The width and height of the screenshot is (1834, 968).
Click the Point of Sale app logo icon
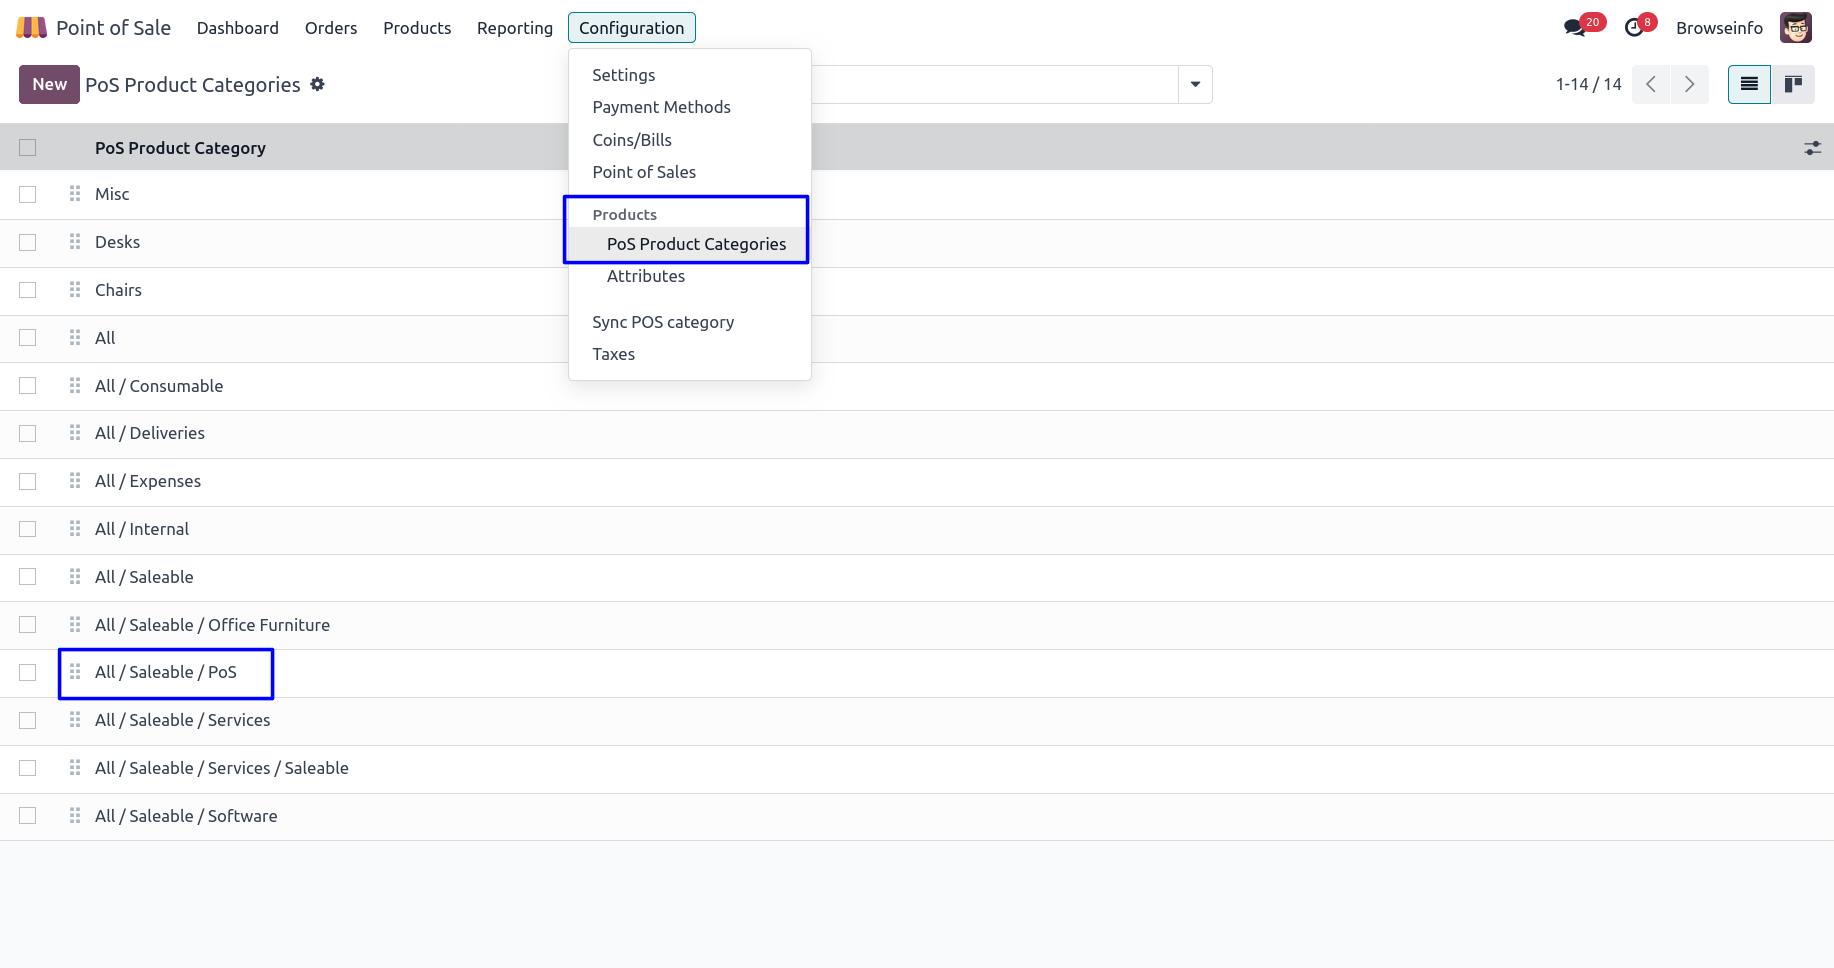(31, 28)
